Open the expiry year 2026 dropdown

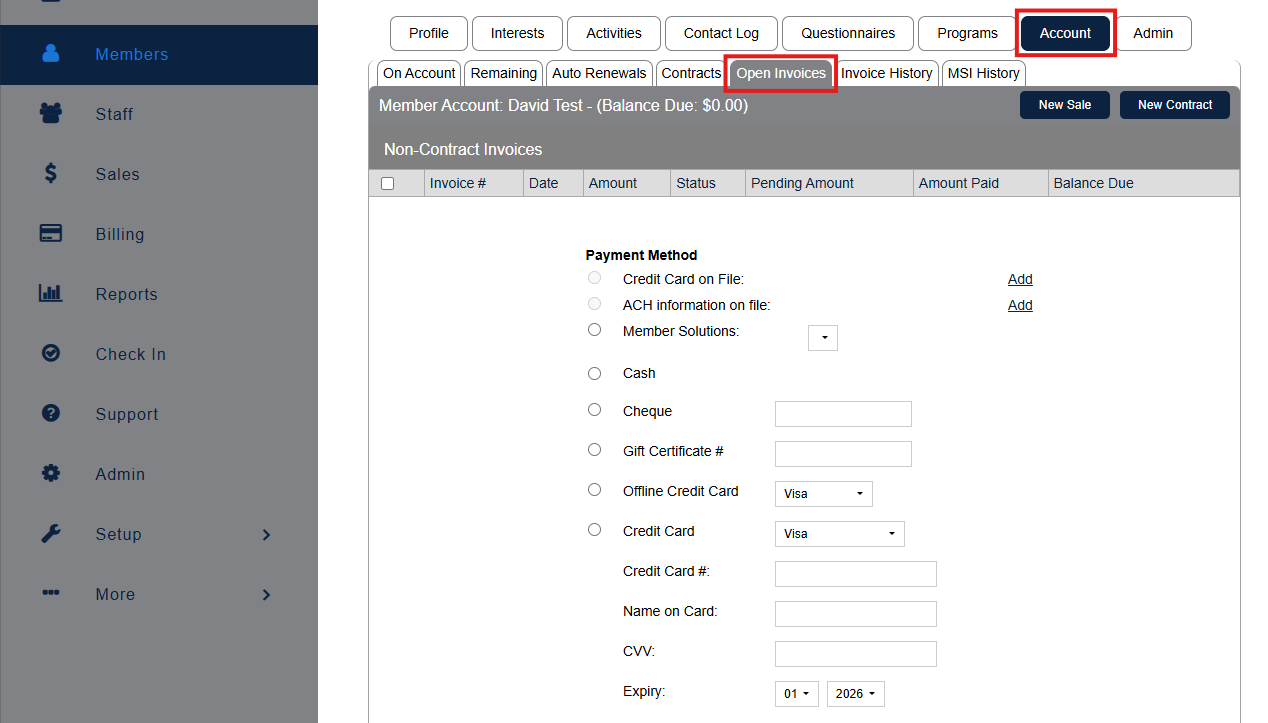[855, 694]
